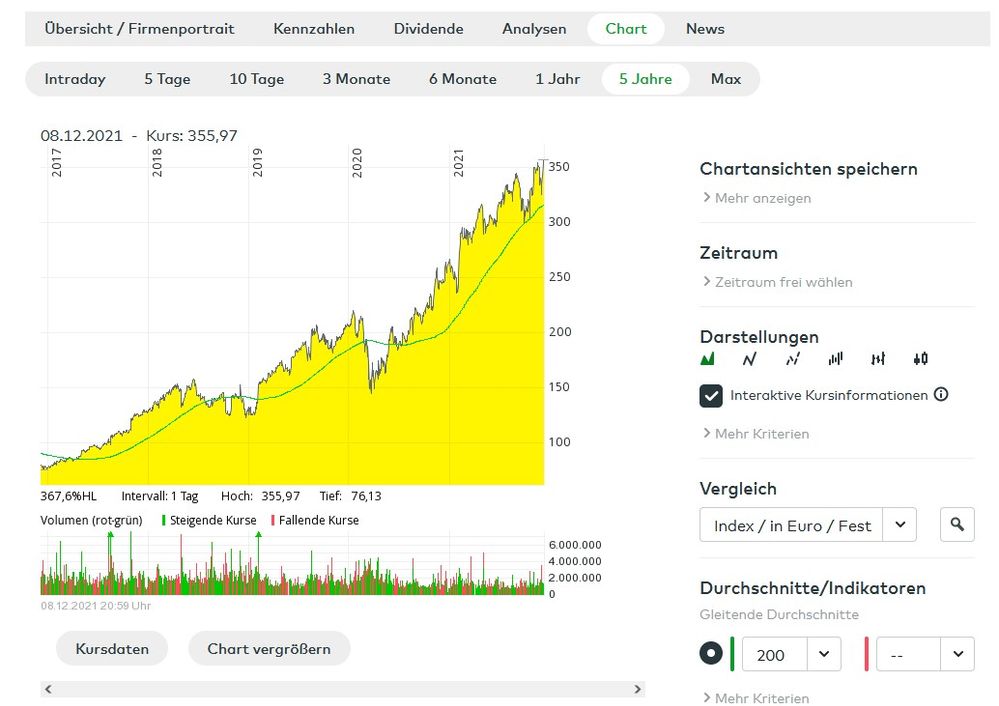Click the green color bar beside the 200 dropdown
The width and height of the screenshot is (999, 706).
tap(733, 654)
